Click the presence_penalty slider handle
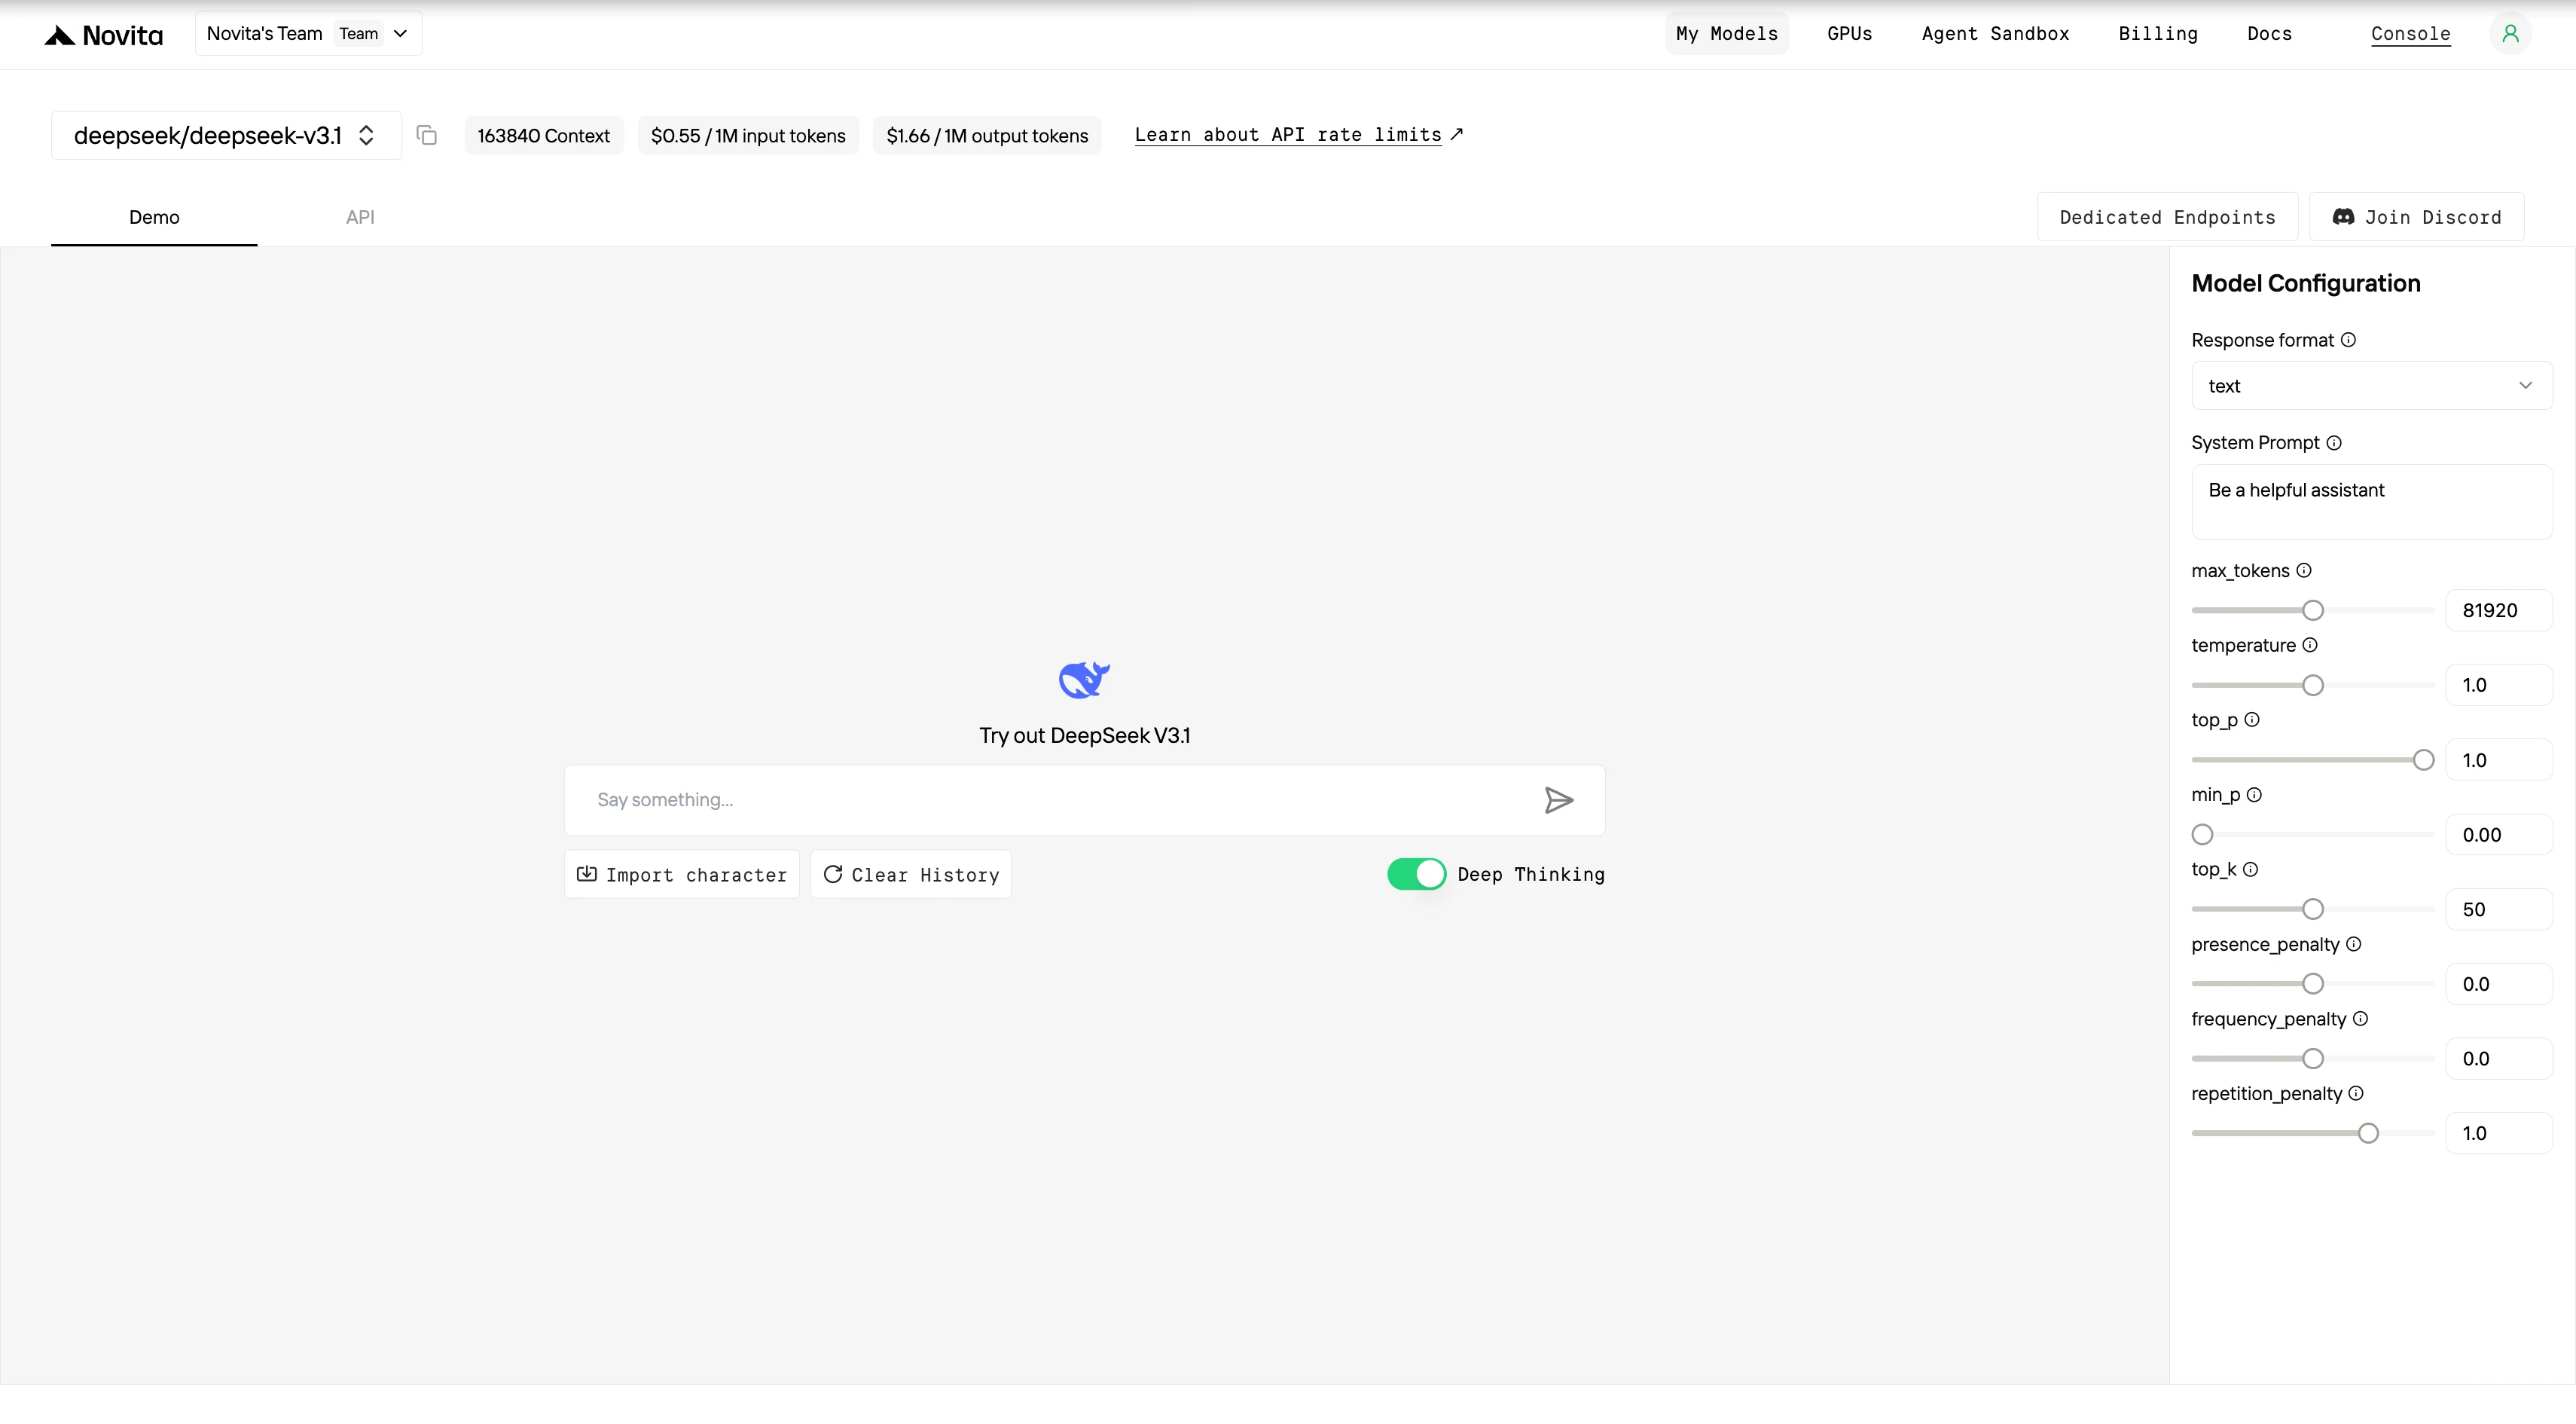Viewport: 2576px width, 1424px height. click(x=2313, y=984)
